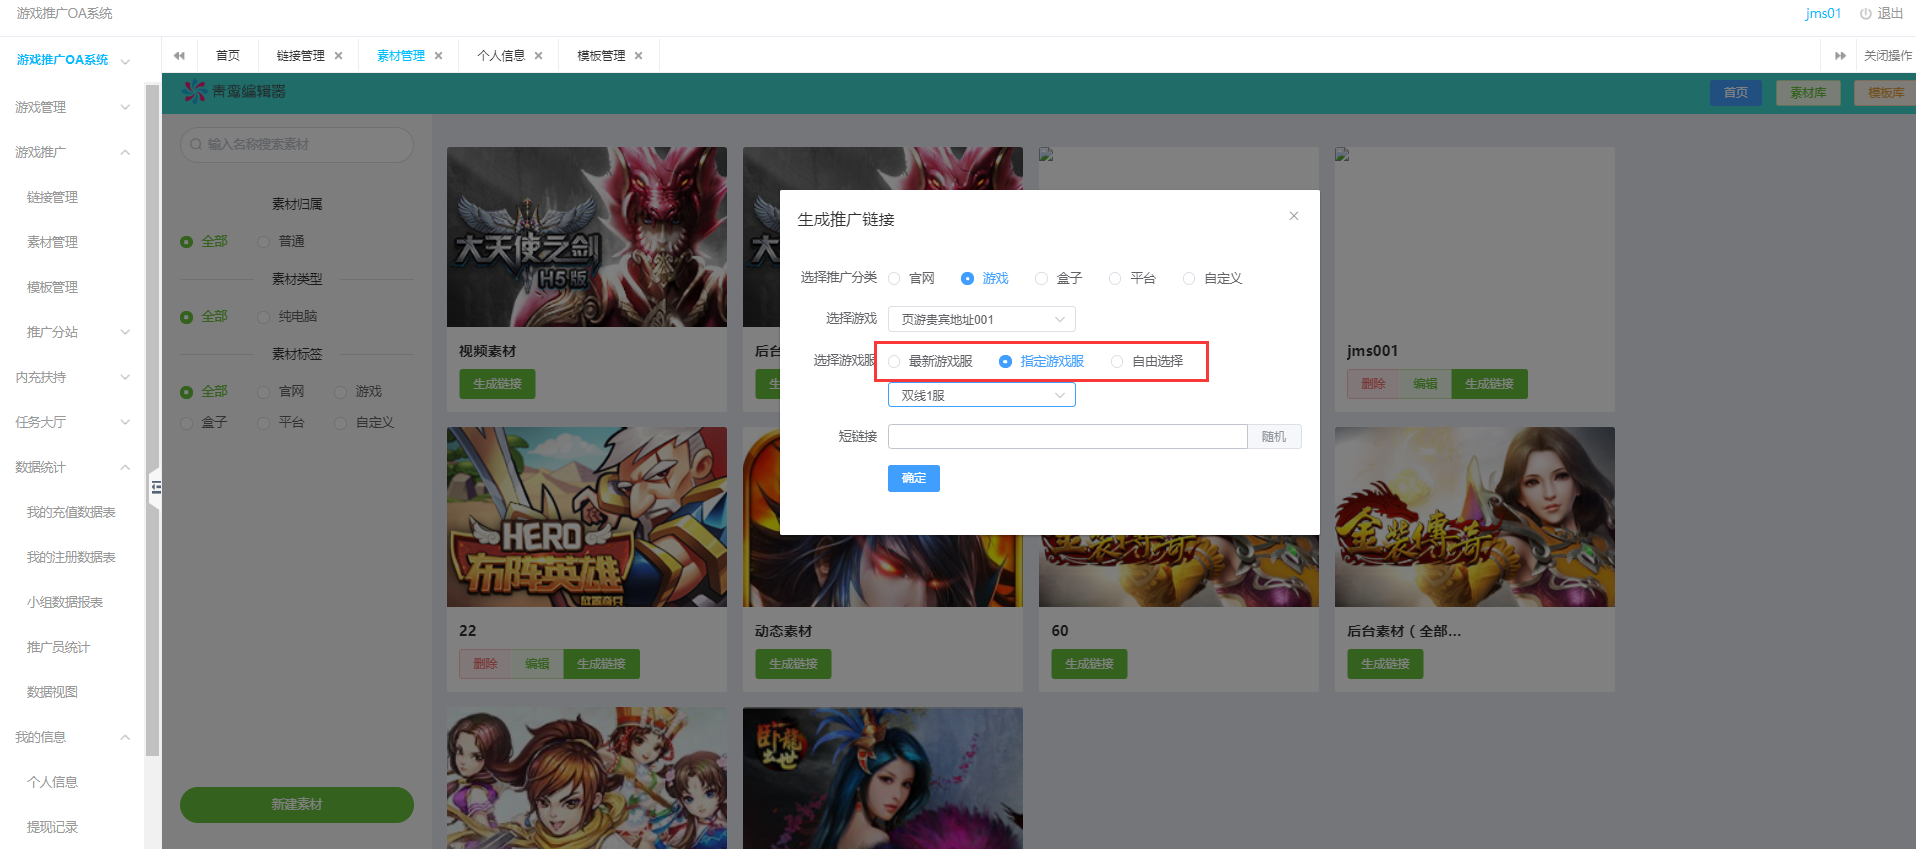Close the 链接管理 tab via its X icon
Image resolution: width=1916 pixels, height=849 pixels.
point(339,56)
